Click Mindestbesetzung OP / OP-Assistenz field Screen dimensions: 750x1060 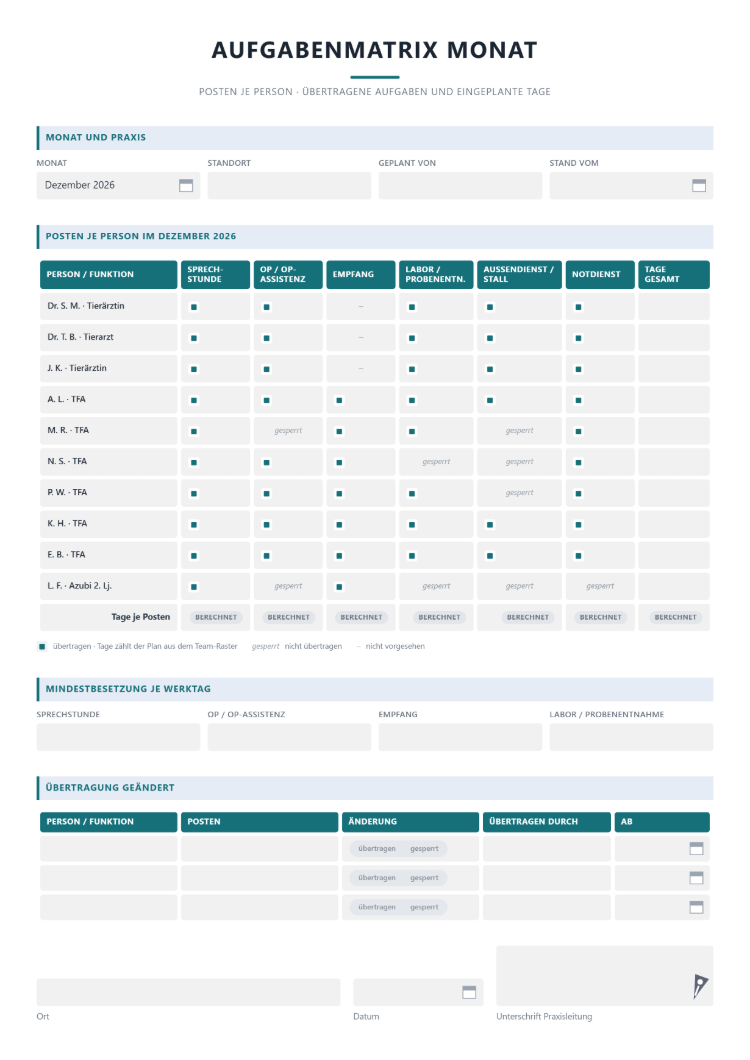[x=289, y=737]
